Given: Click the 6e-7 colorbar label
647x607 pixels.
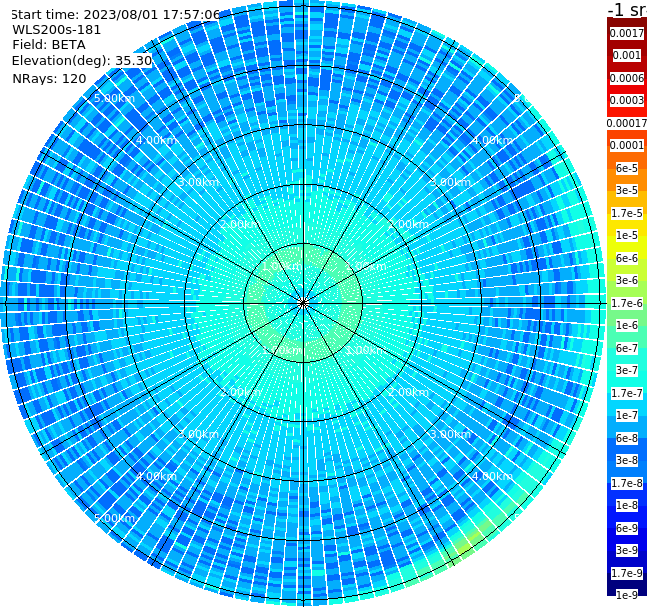Looking at the screenshot, I should [627, 348].
